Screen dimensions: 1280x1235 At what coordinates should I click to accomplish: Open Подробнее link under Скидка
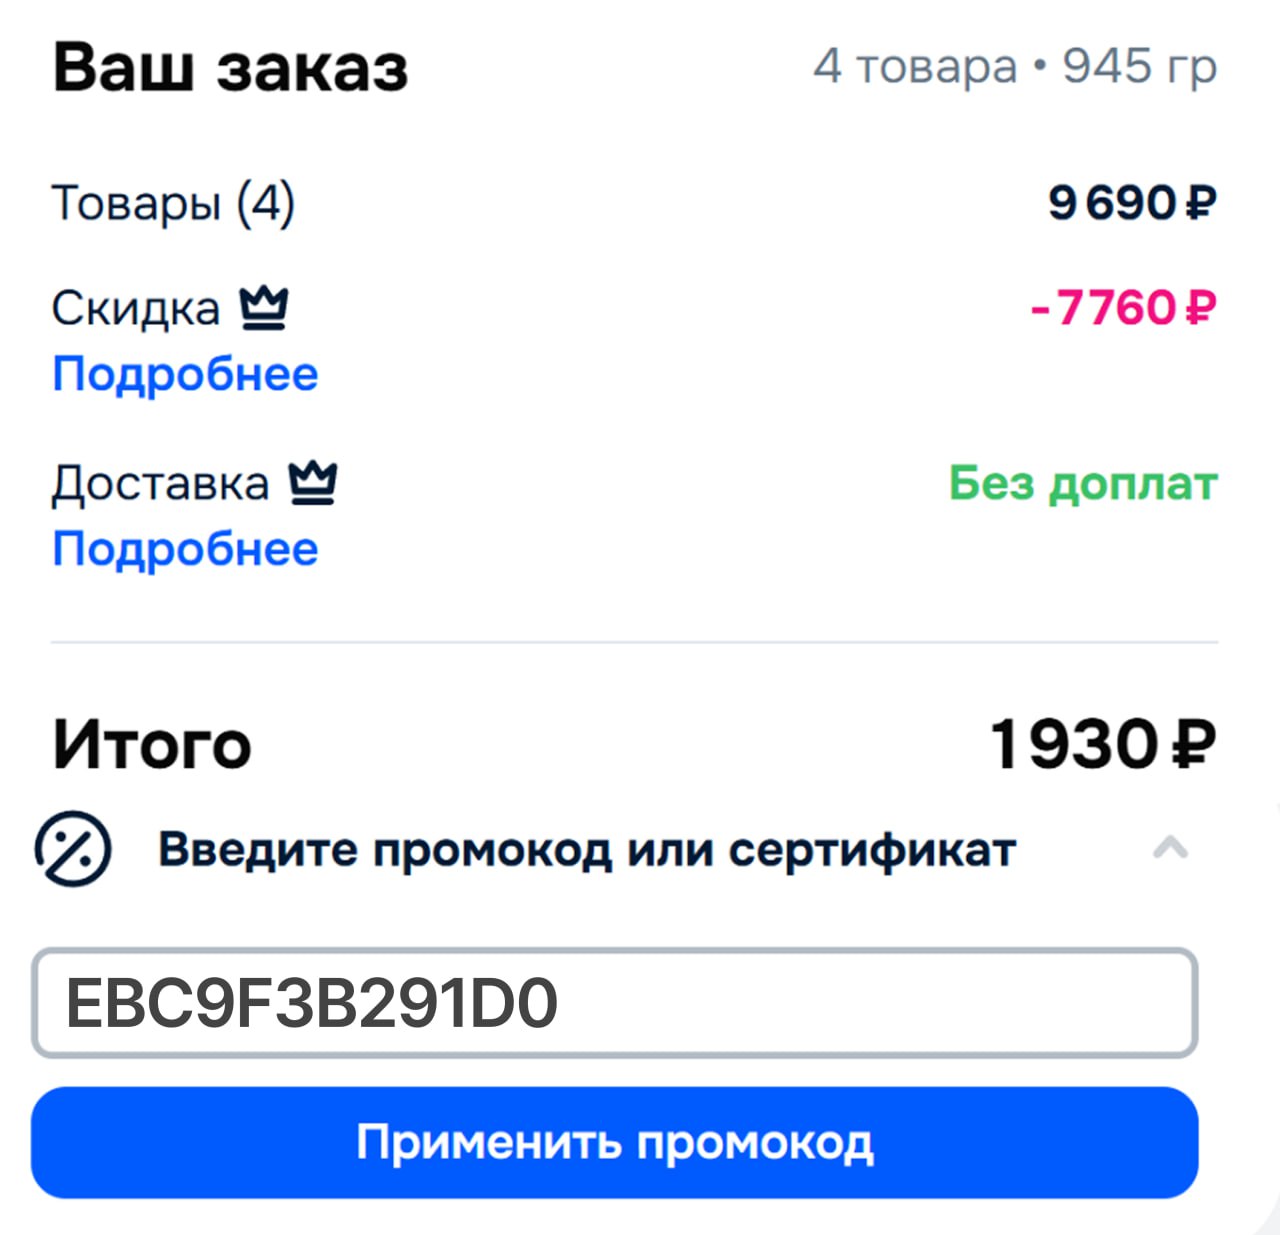click(185, 375)
